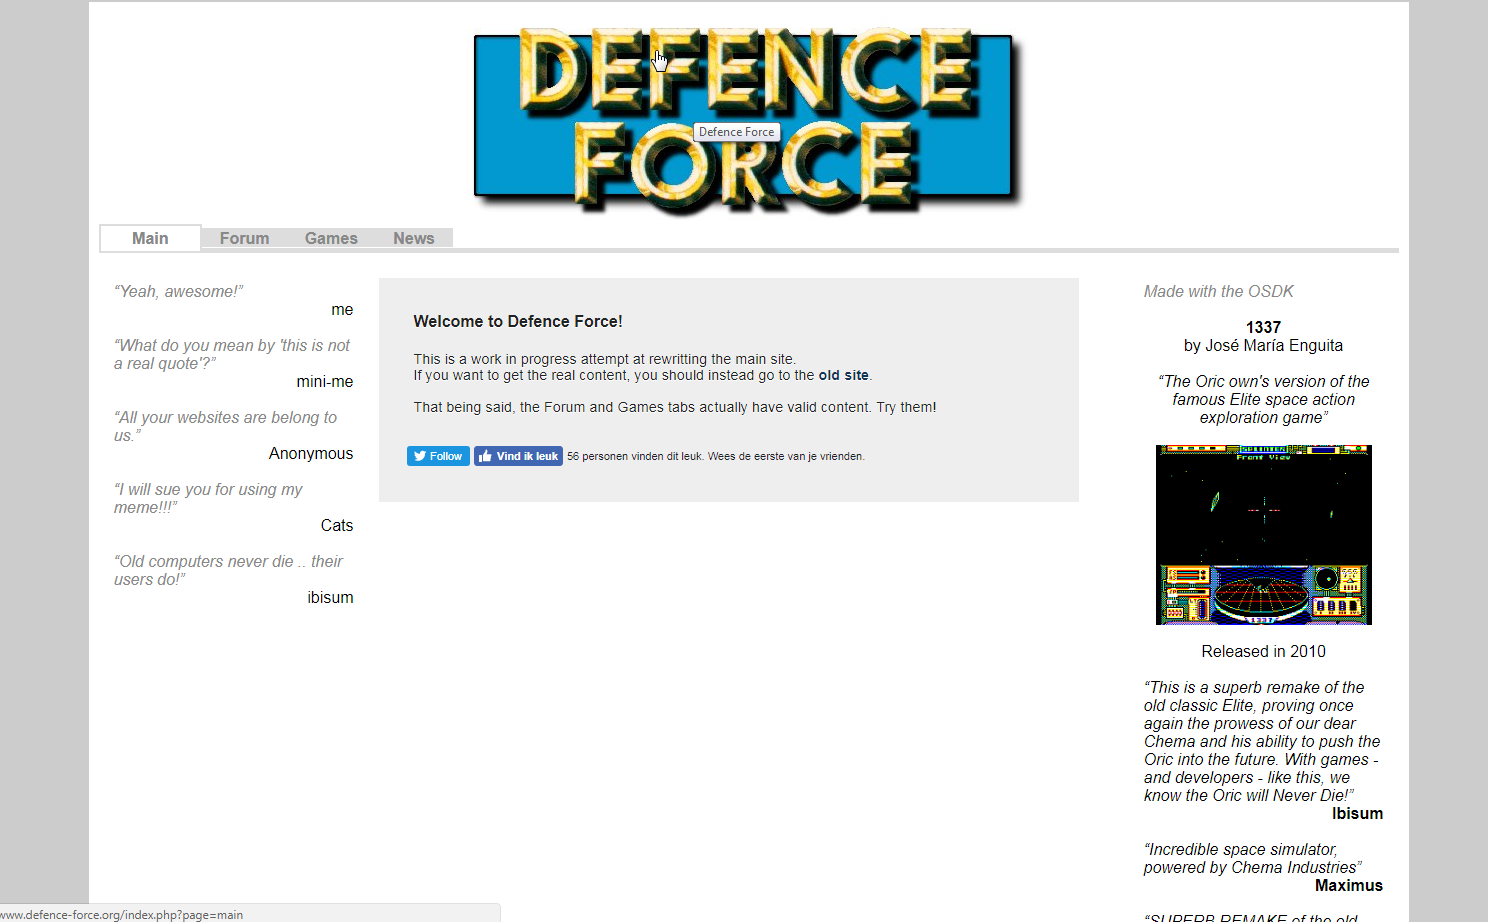1488x922 pixels.
Task: Click the 'Incredible space simulator' quote by Maximus
Action: [x=1252, y=858]
